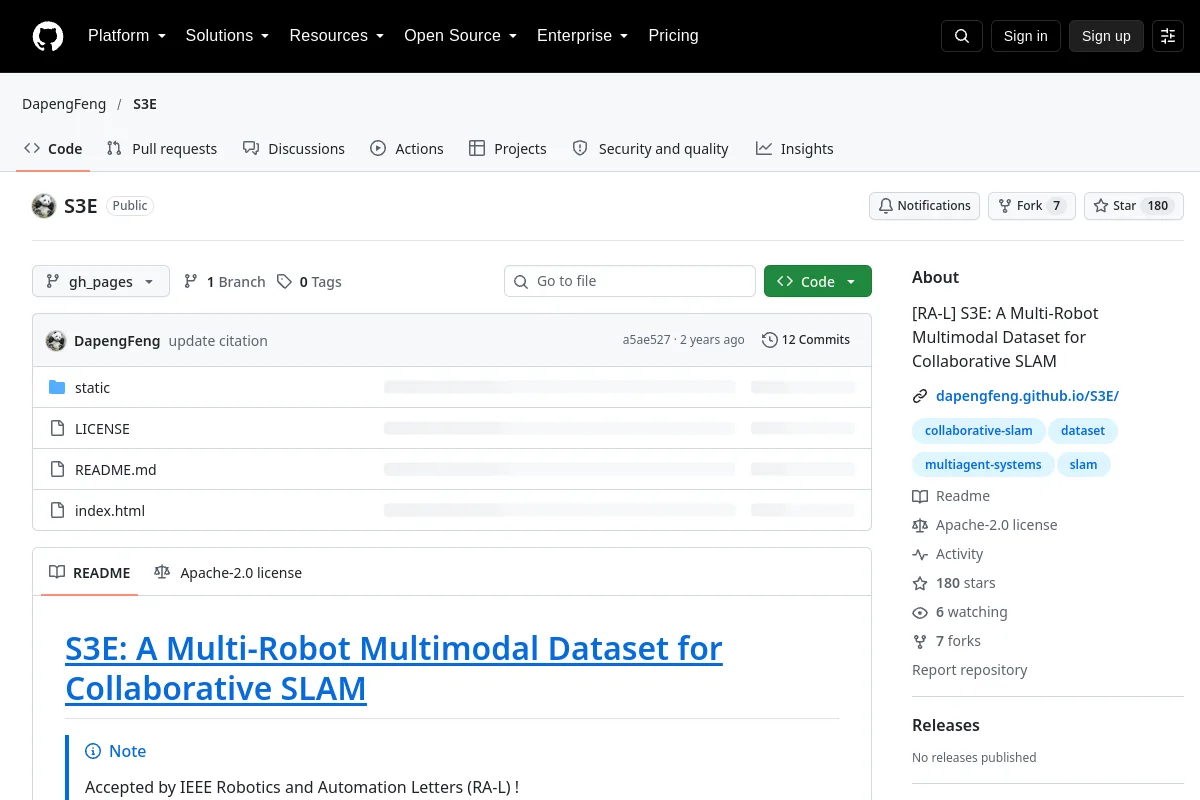
Task: Expand the Enterprise menu
Action: [582, 36]
